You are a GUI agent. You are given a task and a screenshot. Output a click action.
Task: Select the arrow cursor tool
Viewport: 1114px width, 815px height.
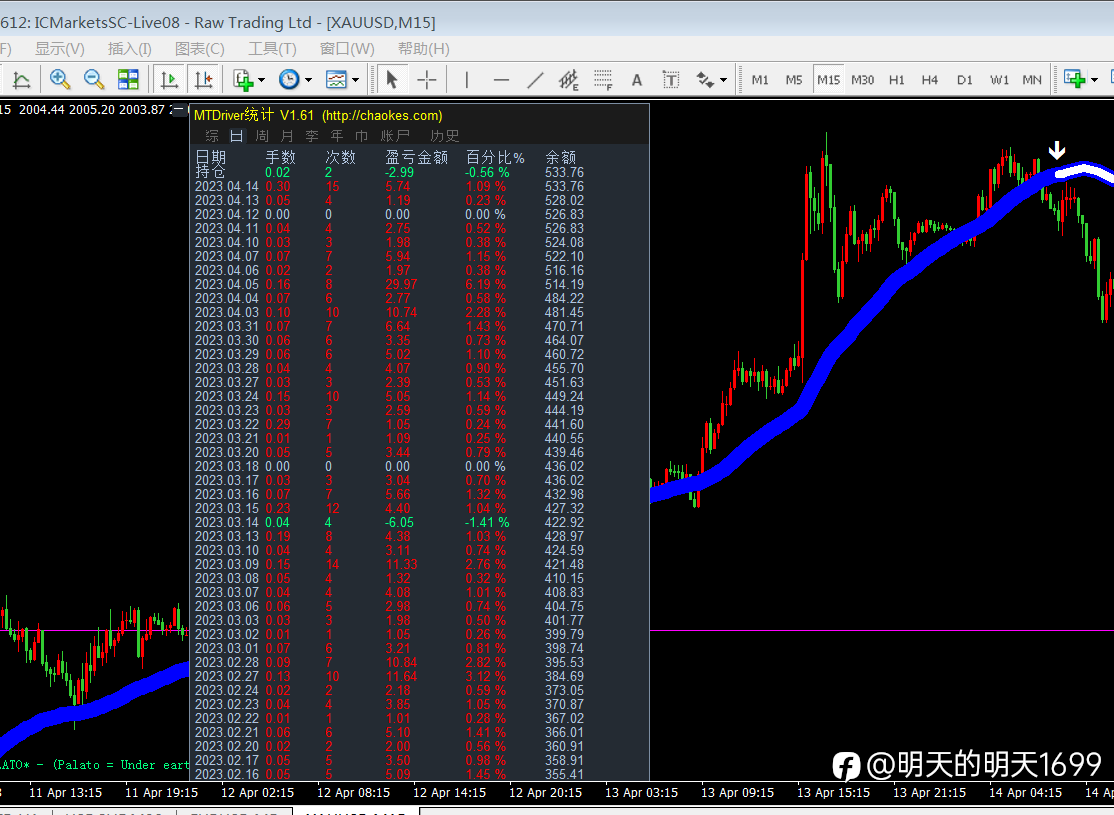click(391, 80)
